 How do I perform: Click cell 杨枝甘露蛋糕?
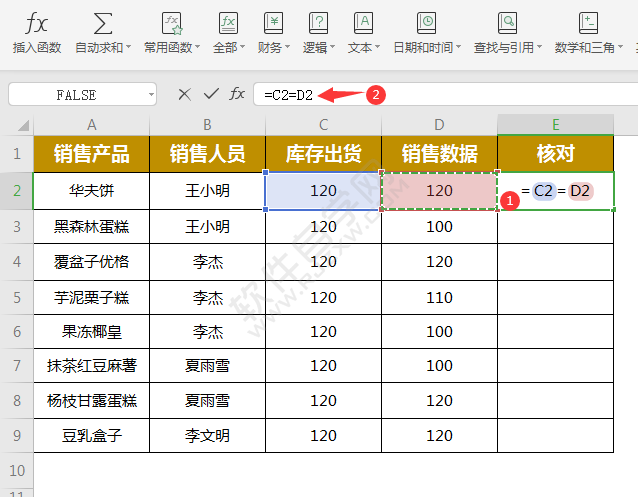click(92, 401)
